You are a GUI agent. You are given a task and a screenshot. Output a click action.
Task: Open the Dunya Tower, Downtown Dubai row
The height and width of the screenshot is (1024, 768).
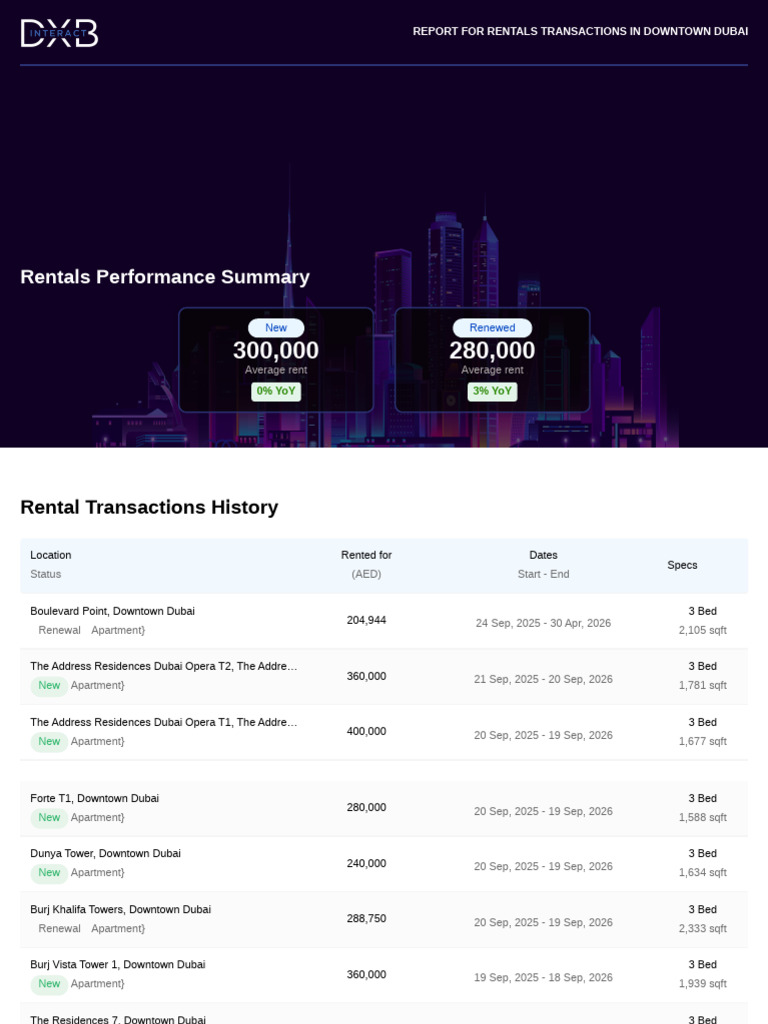click(384, 864)
